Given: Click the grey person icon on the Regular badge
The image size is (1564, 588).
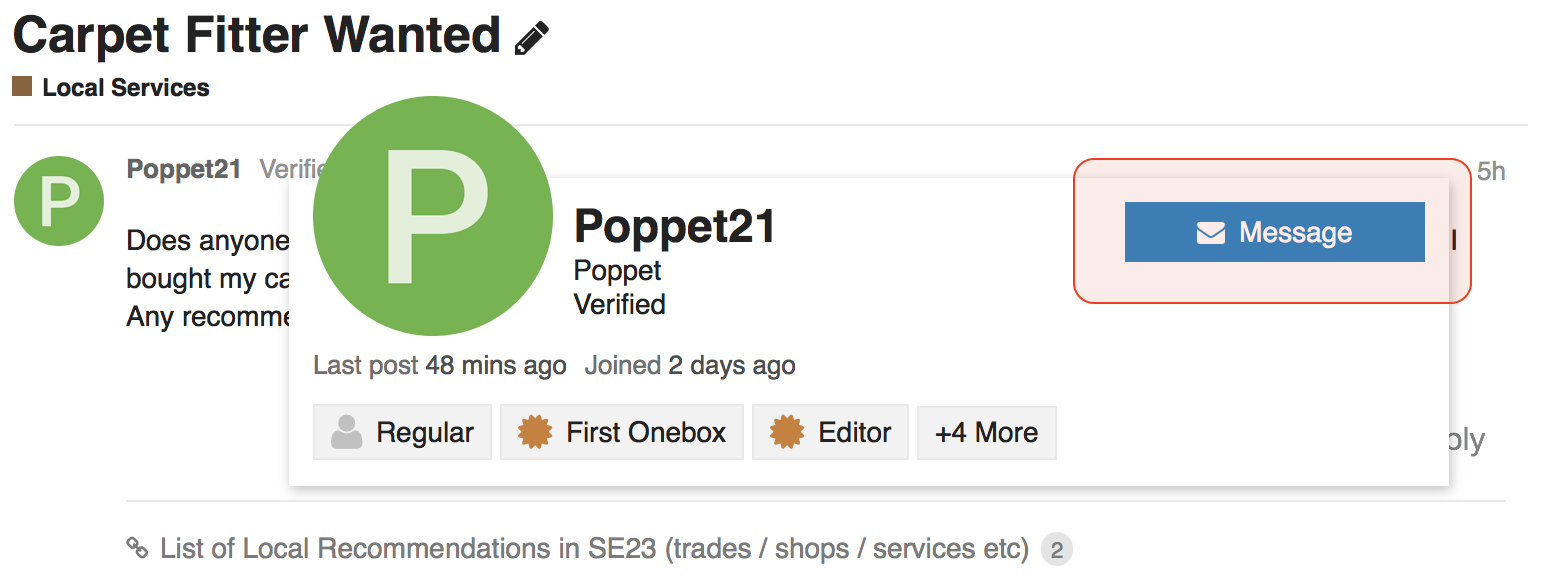Looking at the screenshot, I should 346,432.
